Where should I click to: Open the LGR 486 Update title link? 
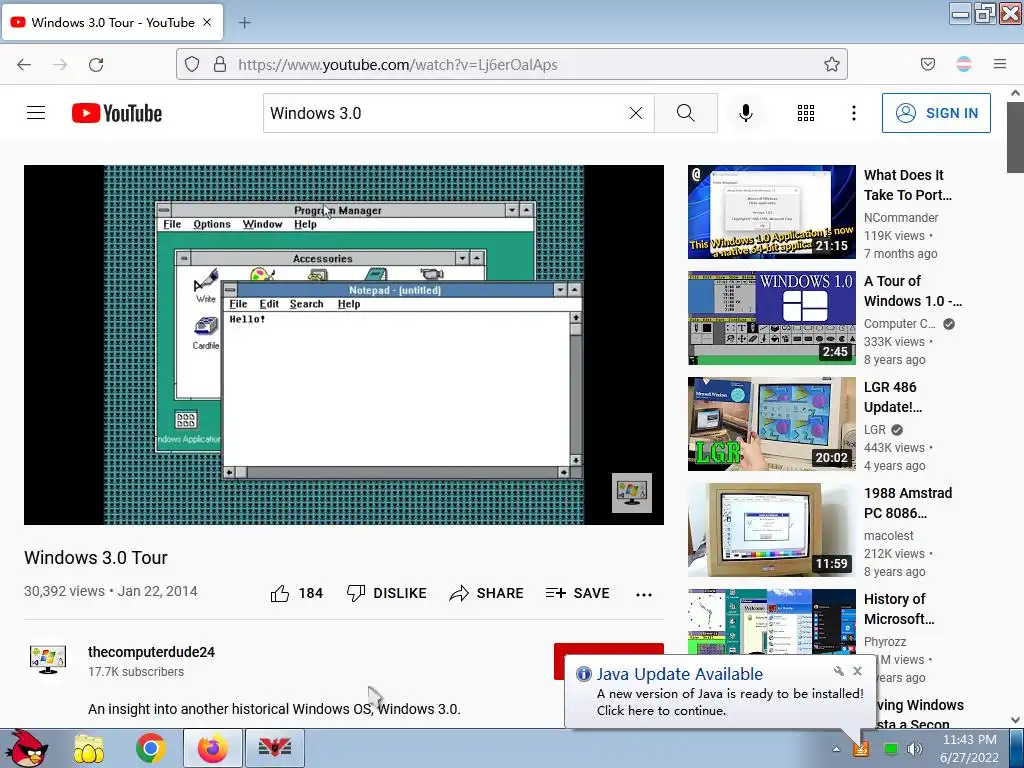pos(893,396)
